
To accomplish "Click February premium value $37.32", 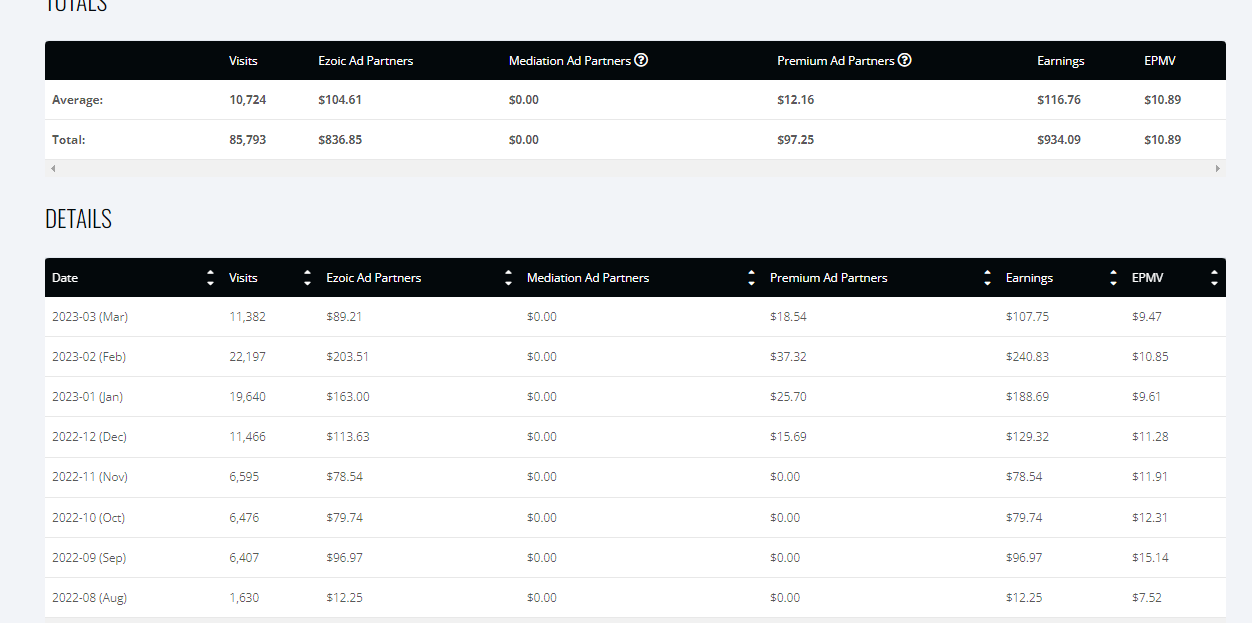I will pyautogui.click(x=789, y=356).
